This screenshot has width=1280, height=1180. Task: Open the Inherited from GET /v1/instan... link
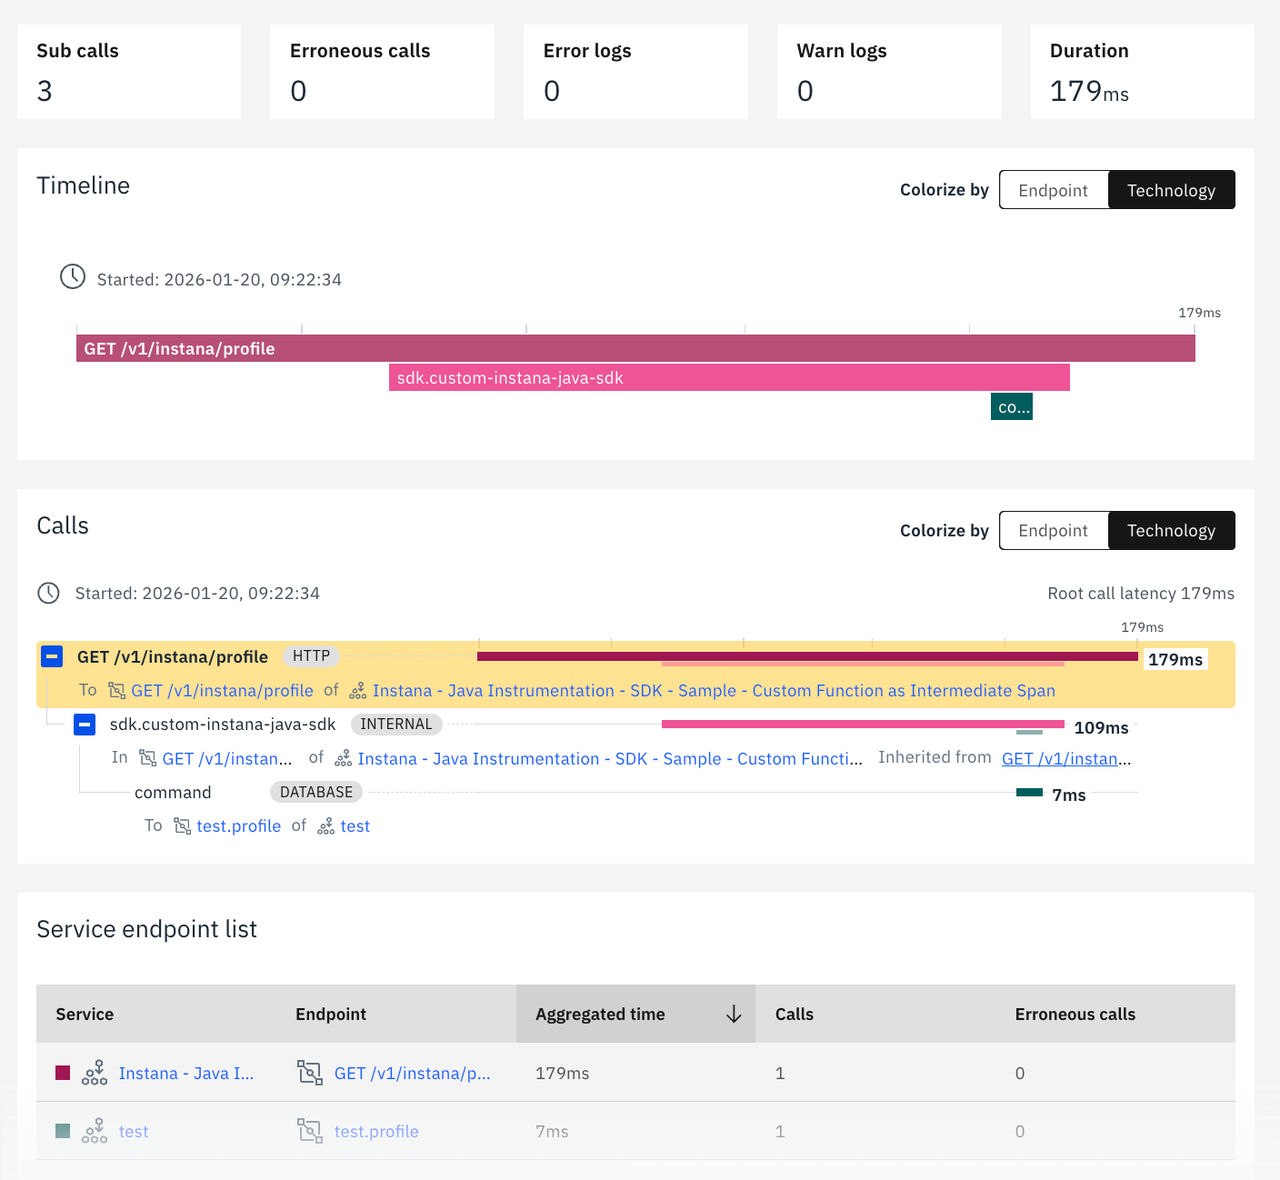click(x=1067, y=759)
